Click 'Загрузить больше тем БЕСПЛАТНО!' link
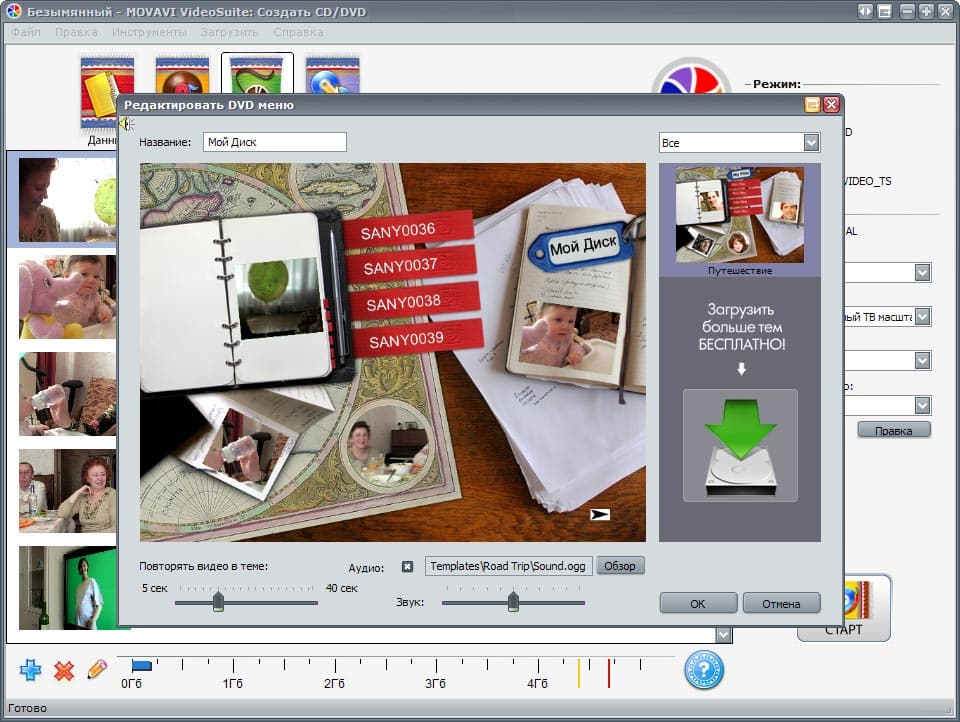 [x=741, y=326]
